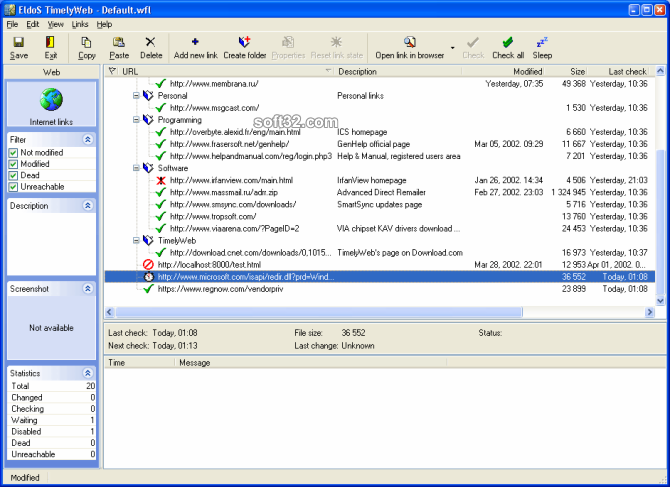Image resolution: width=670 pixels, height=487 pixels.
Task: Sort by the Description column header
Action: tap(398, 71)
